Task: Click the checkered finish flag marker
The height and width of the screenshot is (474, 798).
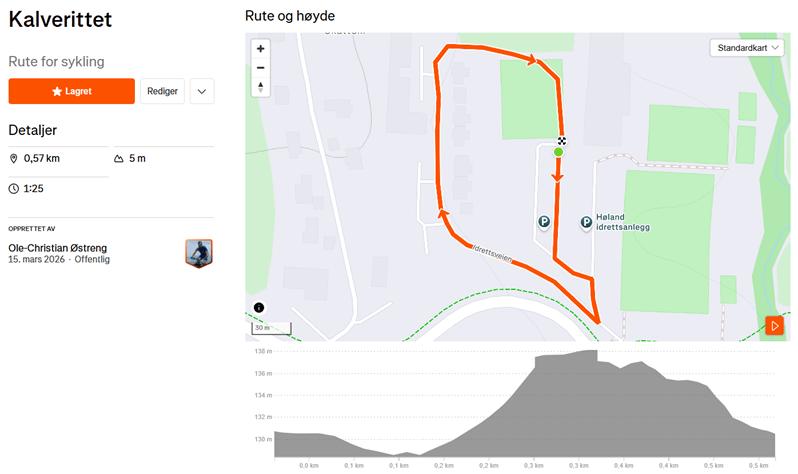Action: click(562, 141)
